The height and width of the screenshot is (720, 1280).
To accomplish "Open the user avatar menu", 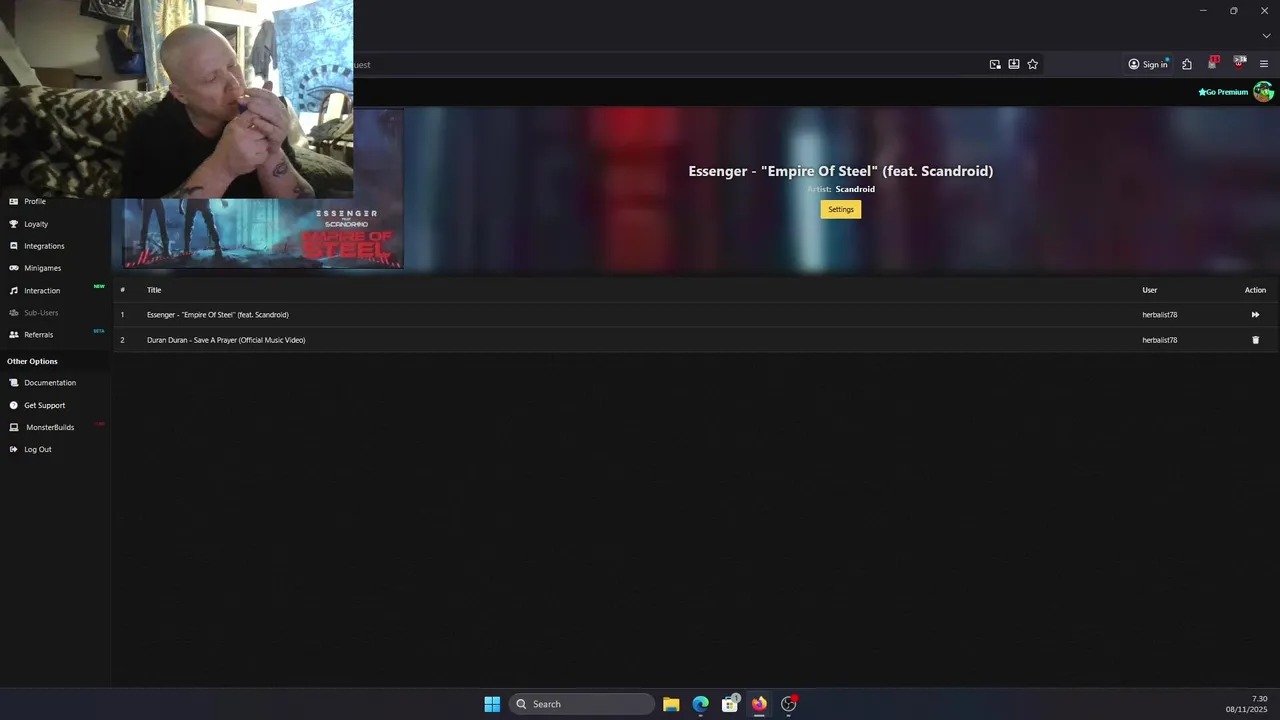I will [1264, 92].
